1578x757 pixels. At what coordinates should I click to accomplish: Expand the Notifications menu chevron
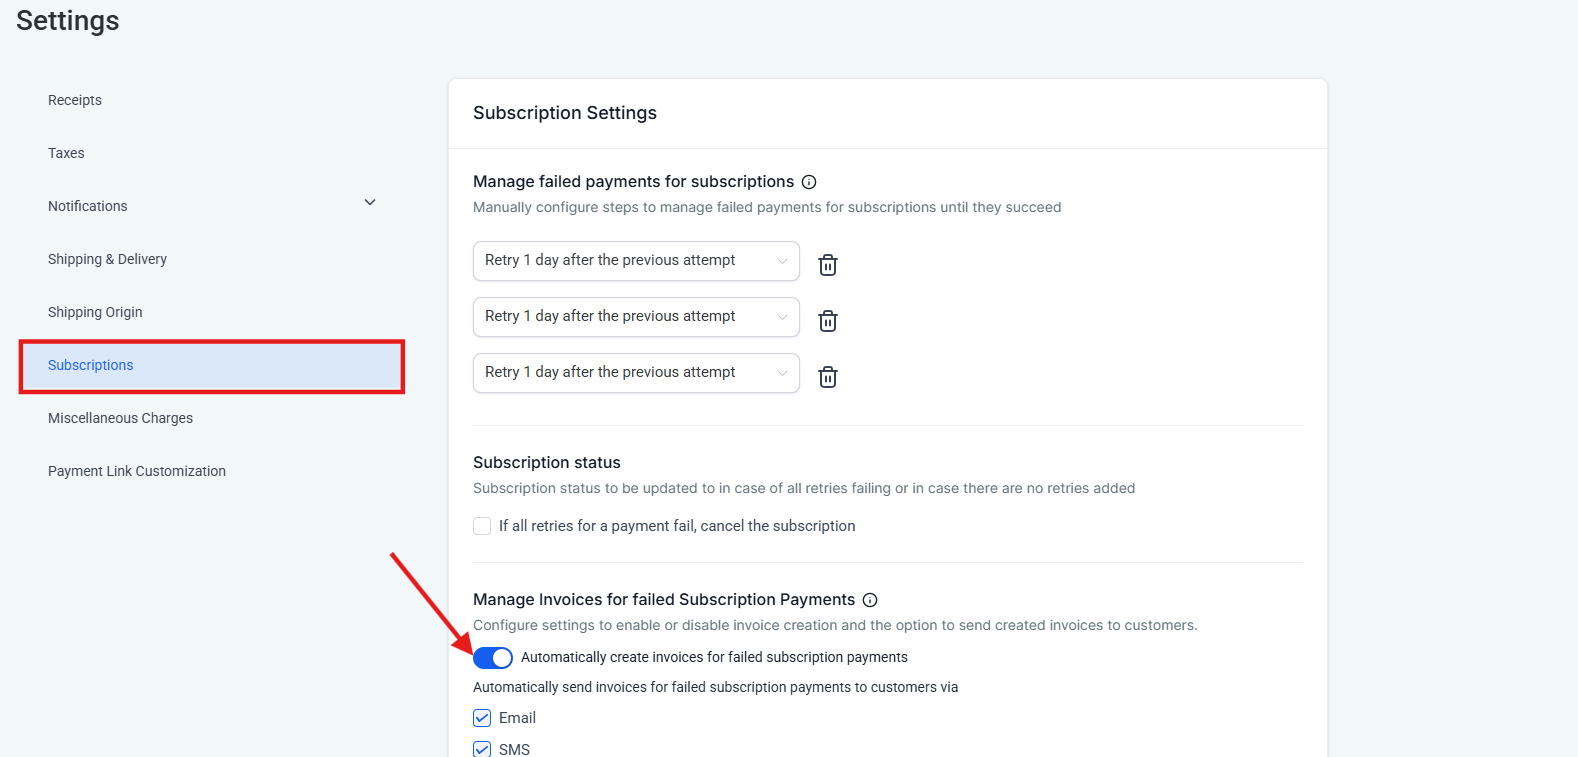click(x=370, y=202)
